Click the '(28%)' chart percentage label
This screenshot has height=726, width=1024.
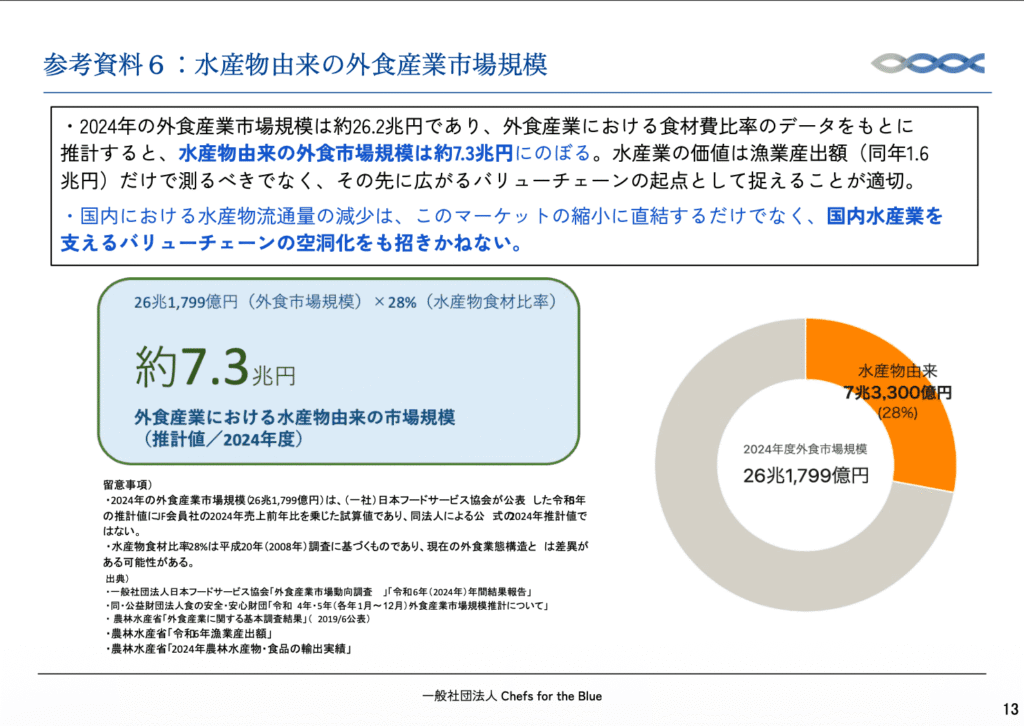(898, 413)
